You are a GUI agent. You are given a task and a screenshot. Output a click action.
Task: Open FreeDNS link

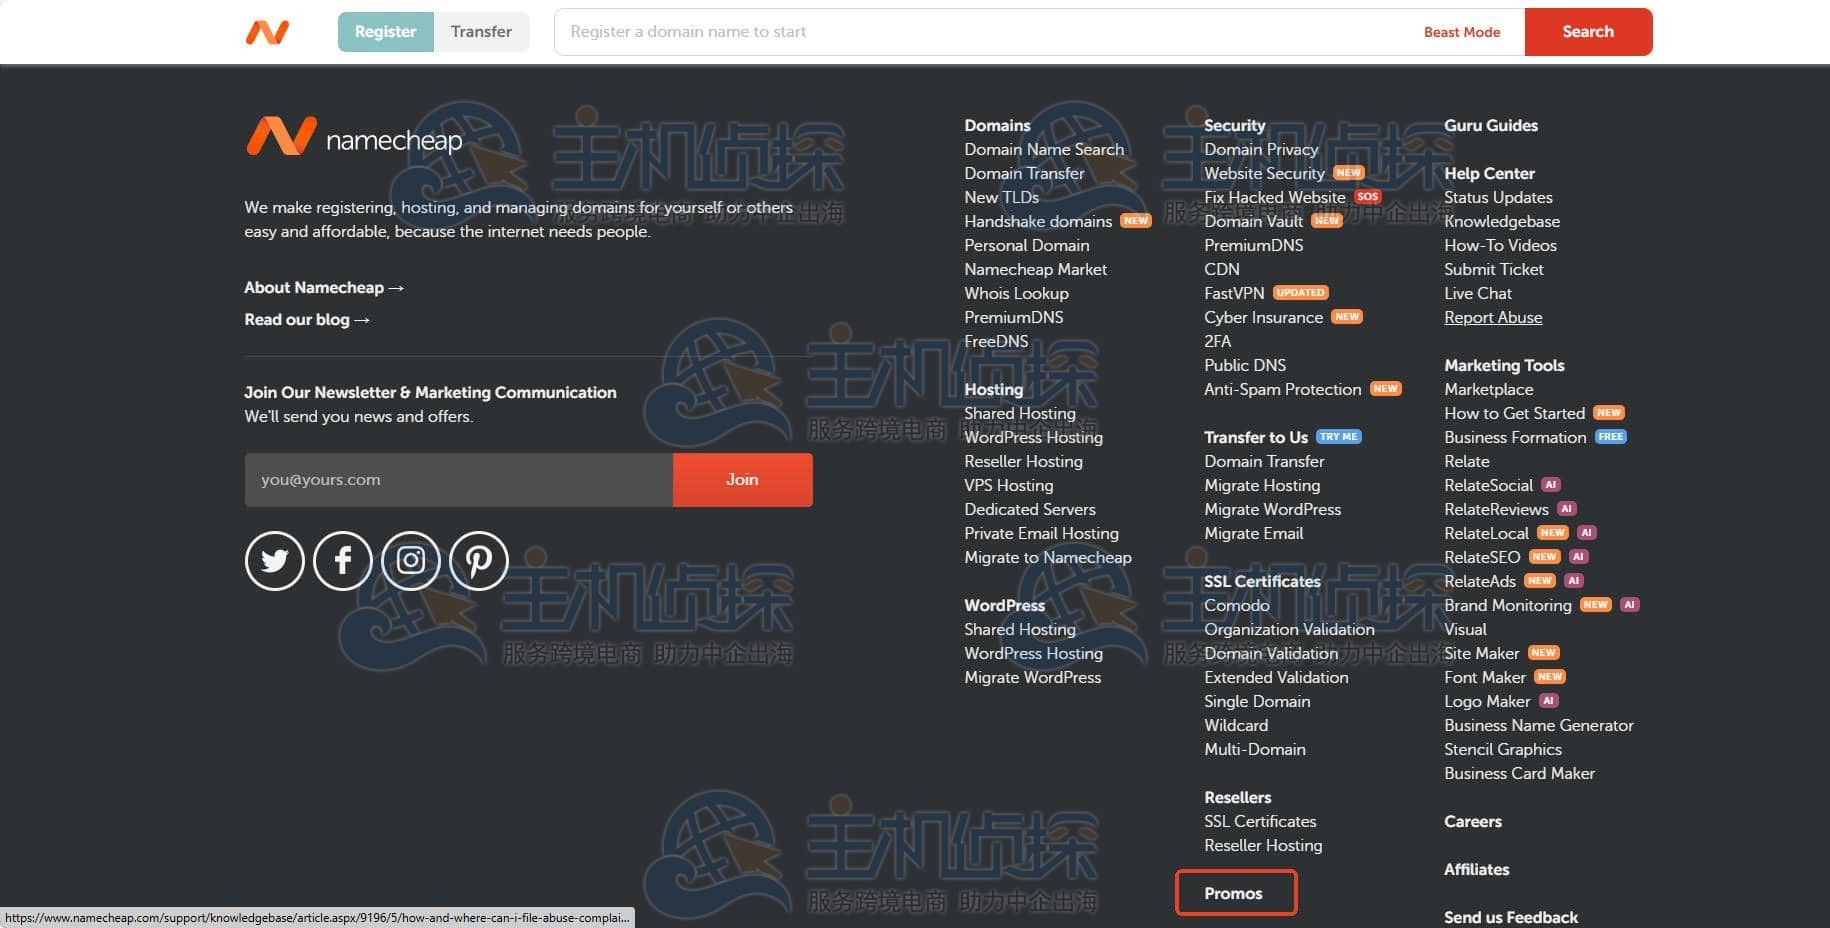pyautogui.click(x=996, y=342)
